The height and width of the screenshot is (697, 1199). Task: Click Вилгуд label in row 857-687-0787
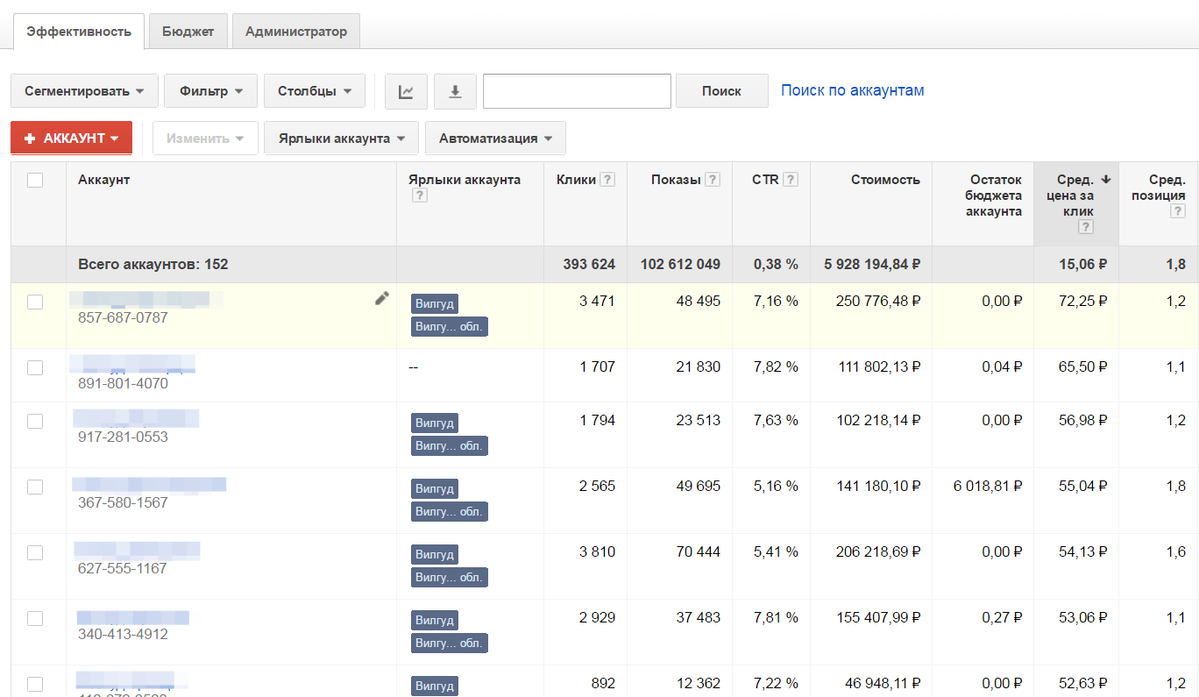(434, 303)
